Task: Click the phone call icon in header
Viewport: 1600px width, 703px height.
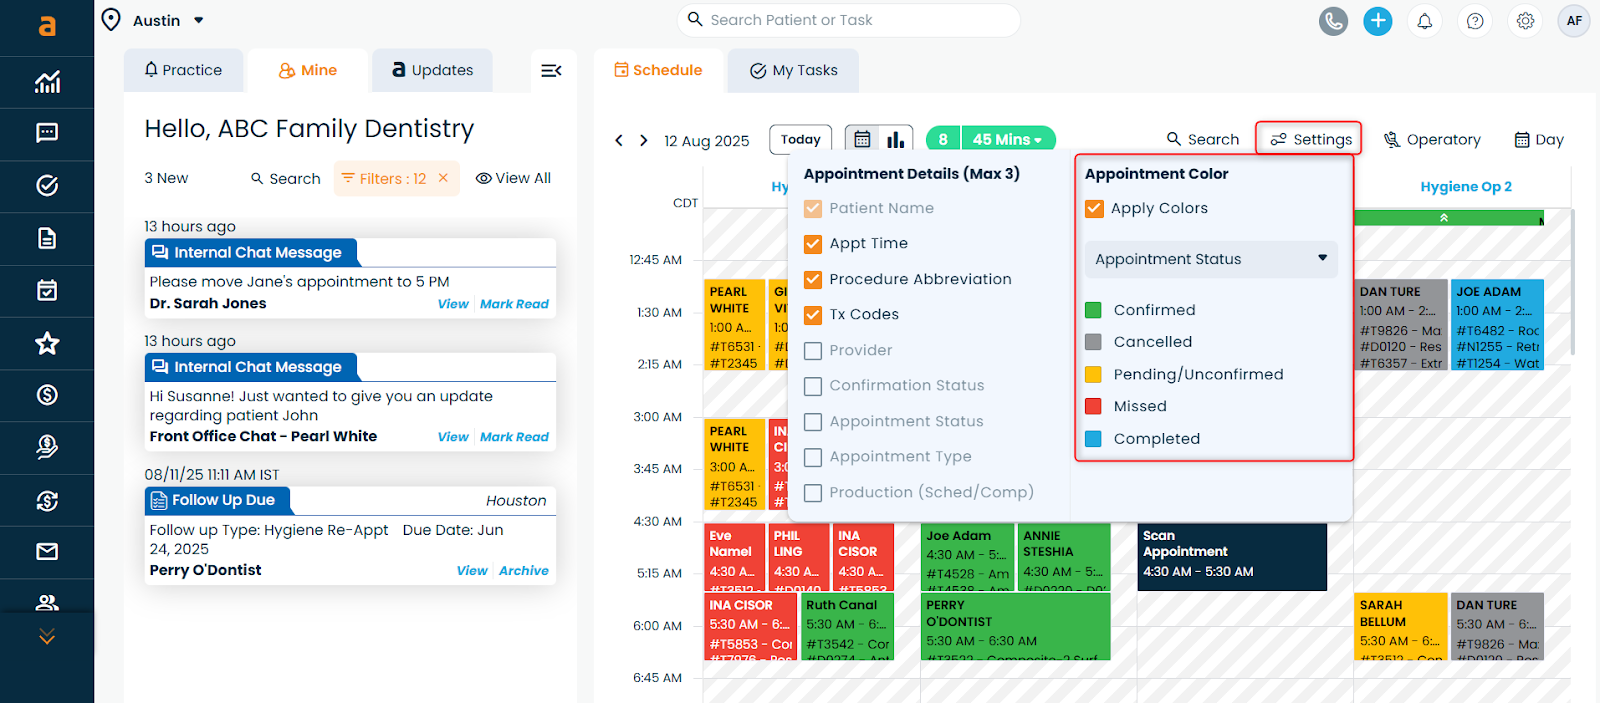Action: coord(1333,21)
